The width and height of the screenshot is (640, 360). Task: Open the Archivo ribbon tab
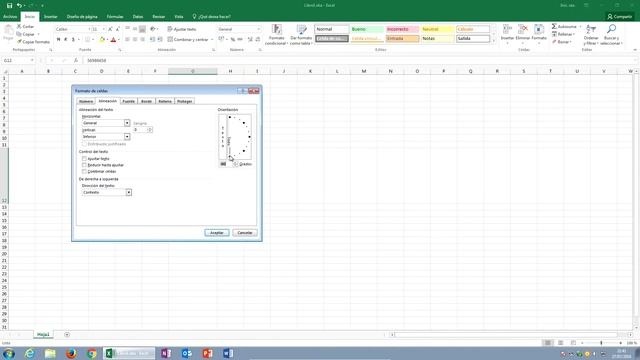pyautogui.click(x=10, y=17)
